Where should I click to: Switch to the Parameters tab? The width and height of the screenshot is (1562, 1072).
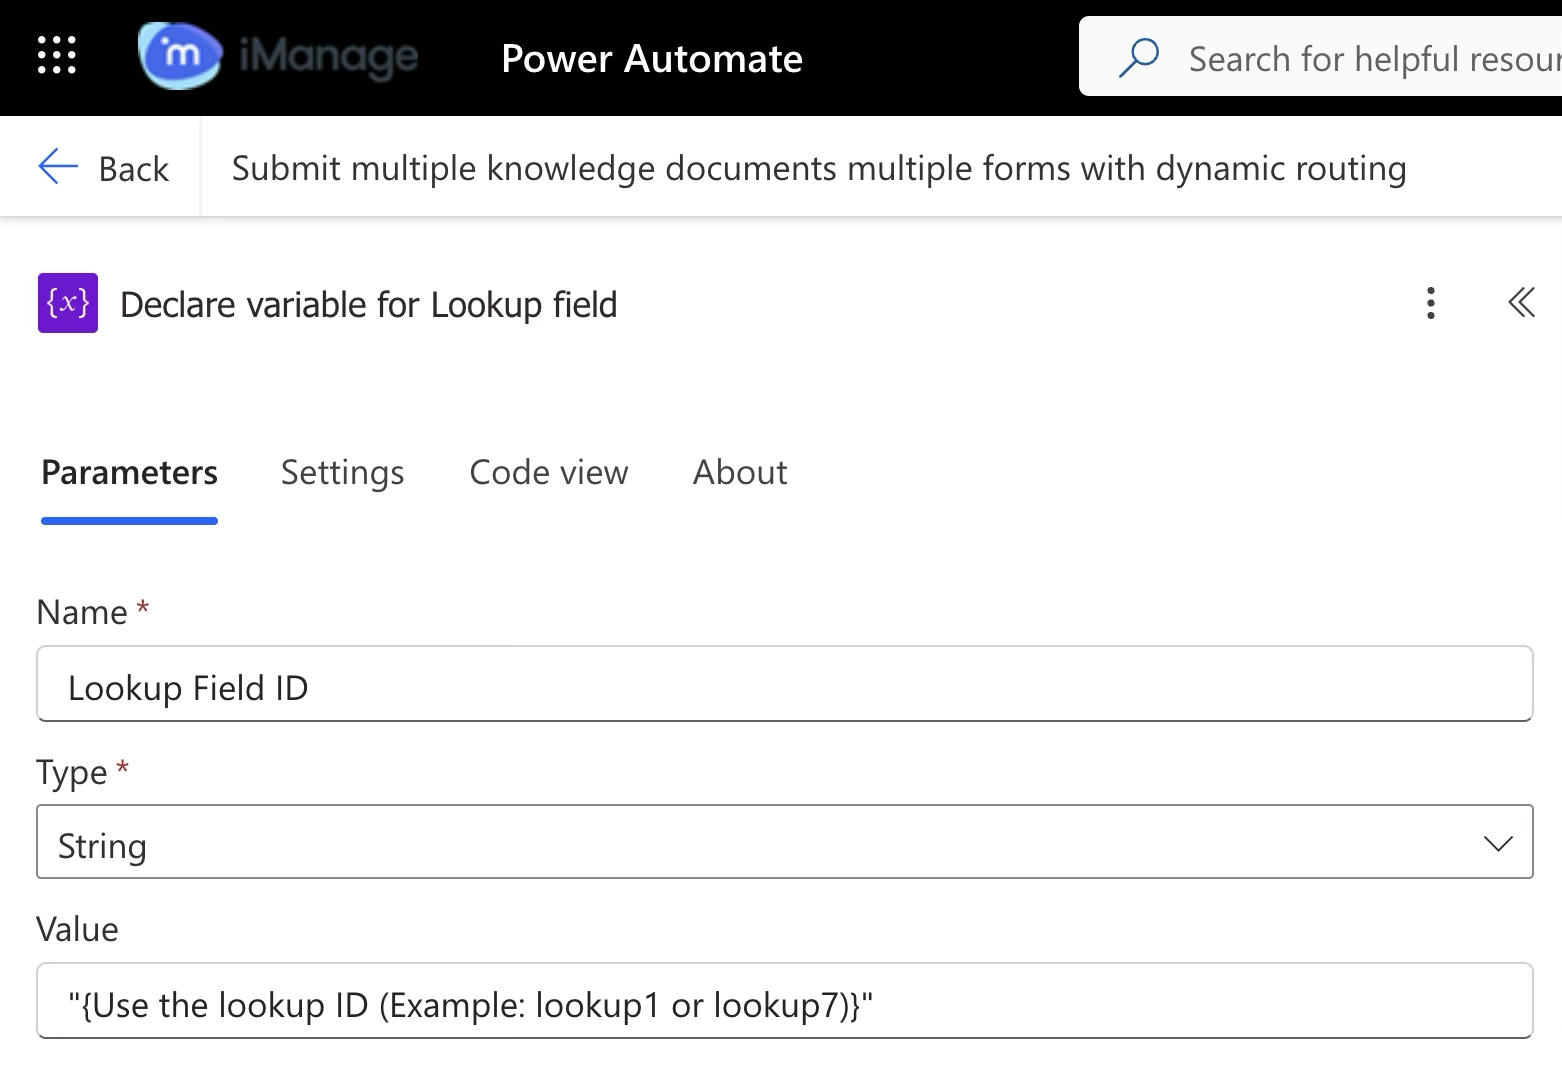click(129, 472)
